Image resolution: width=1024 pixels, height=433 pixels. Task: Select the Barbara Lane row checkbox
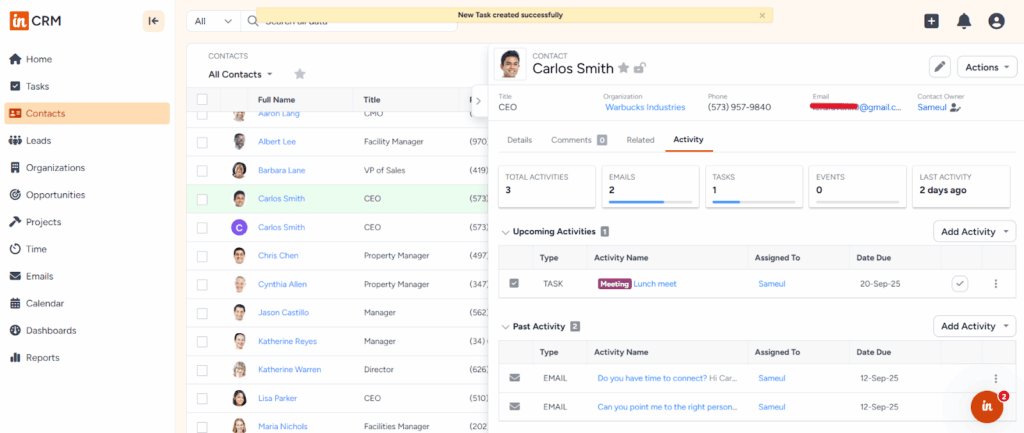pos(202,170)
